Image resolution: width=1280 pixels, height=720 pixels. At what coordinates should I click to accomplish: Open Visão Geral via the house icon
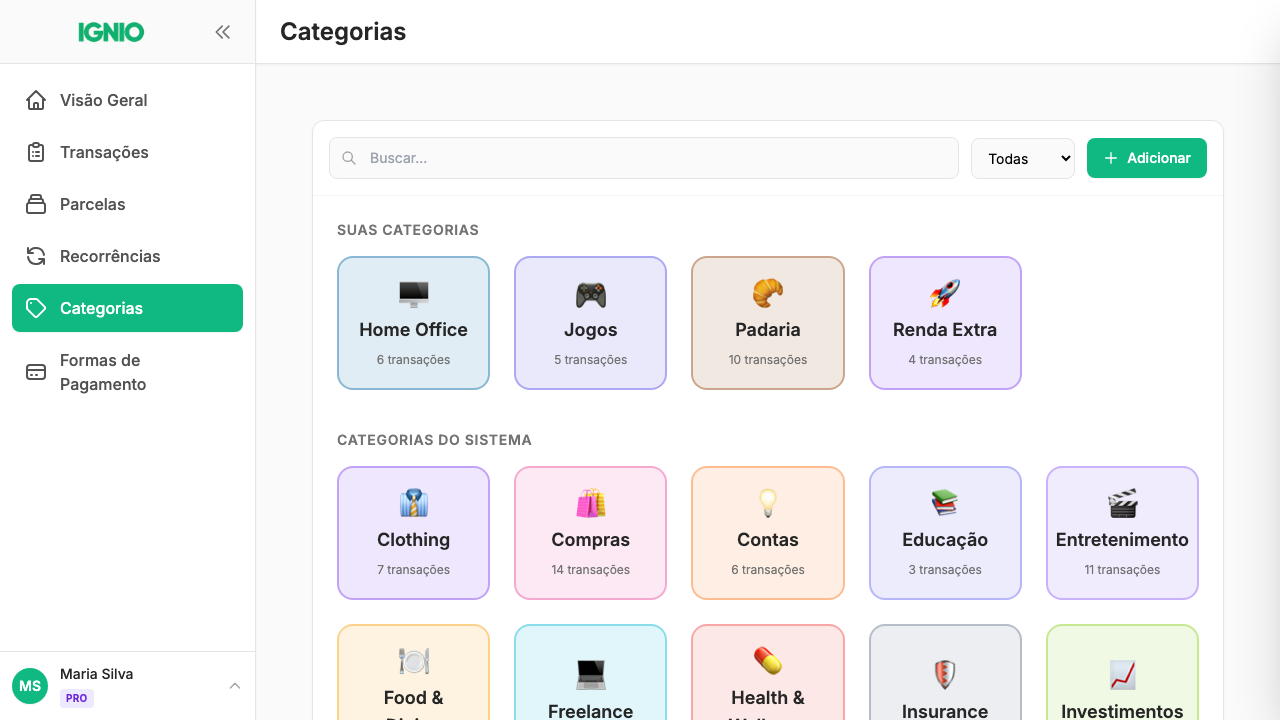(x=35, y=100)
